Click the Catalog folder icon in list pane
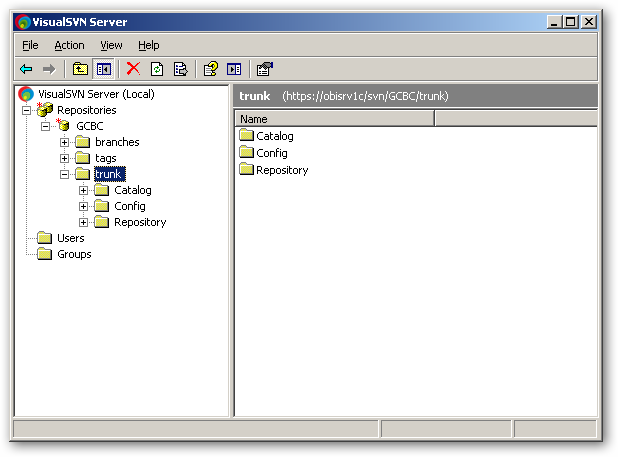Screen dimensions: 618x457 tap(246, 135)
